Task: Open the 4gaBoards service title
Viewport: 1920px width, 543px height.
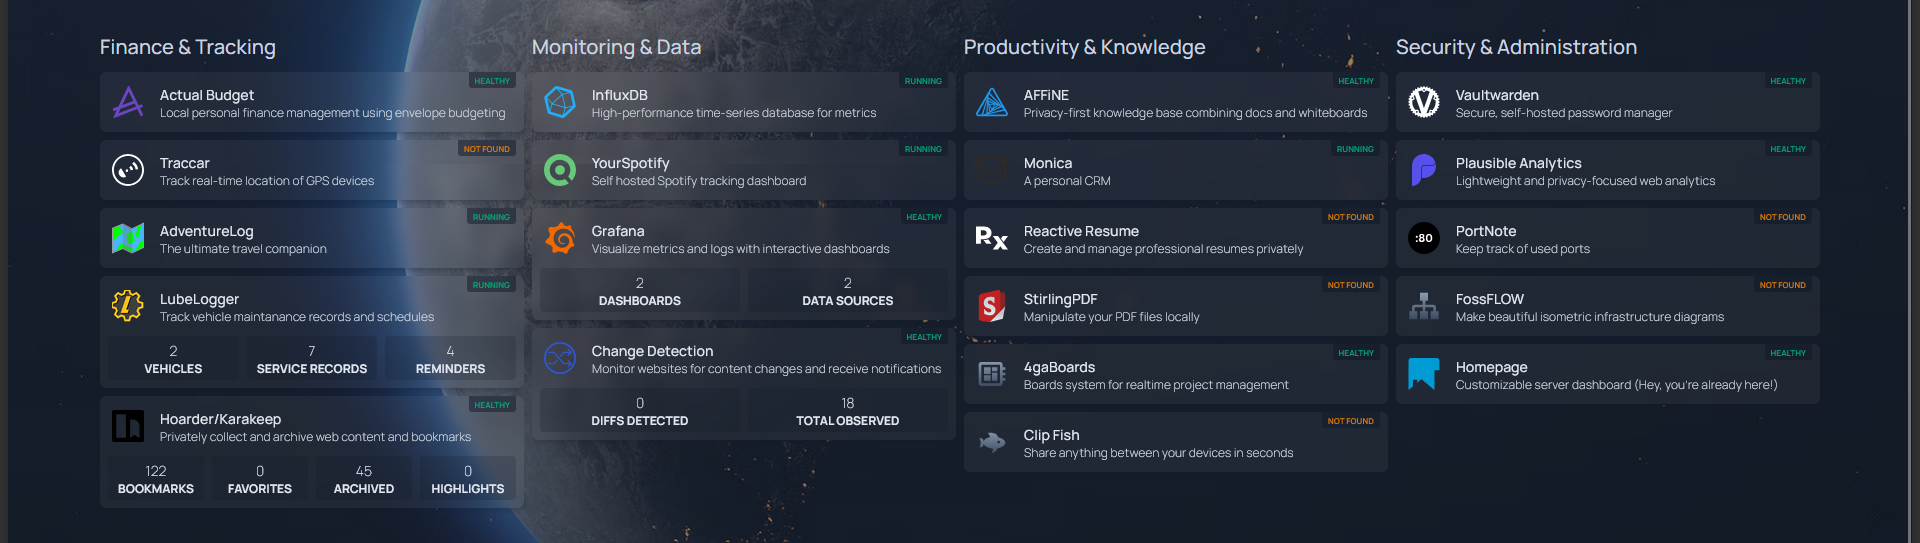Action: [1060, 367]
